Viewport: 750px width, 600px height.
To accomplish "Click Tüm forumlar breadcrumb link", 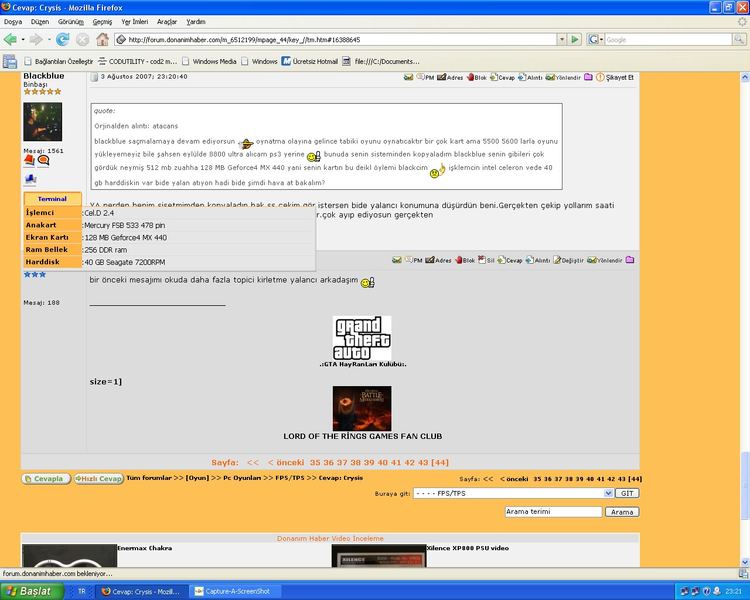I will (x=149, y=478).
